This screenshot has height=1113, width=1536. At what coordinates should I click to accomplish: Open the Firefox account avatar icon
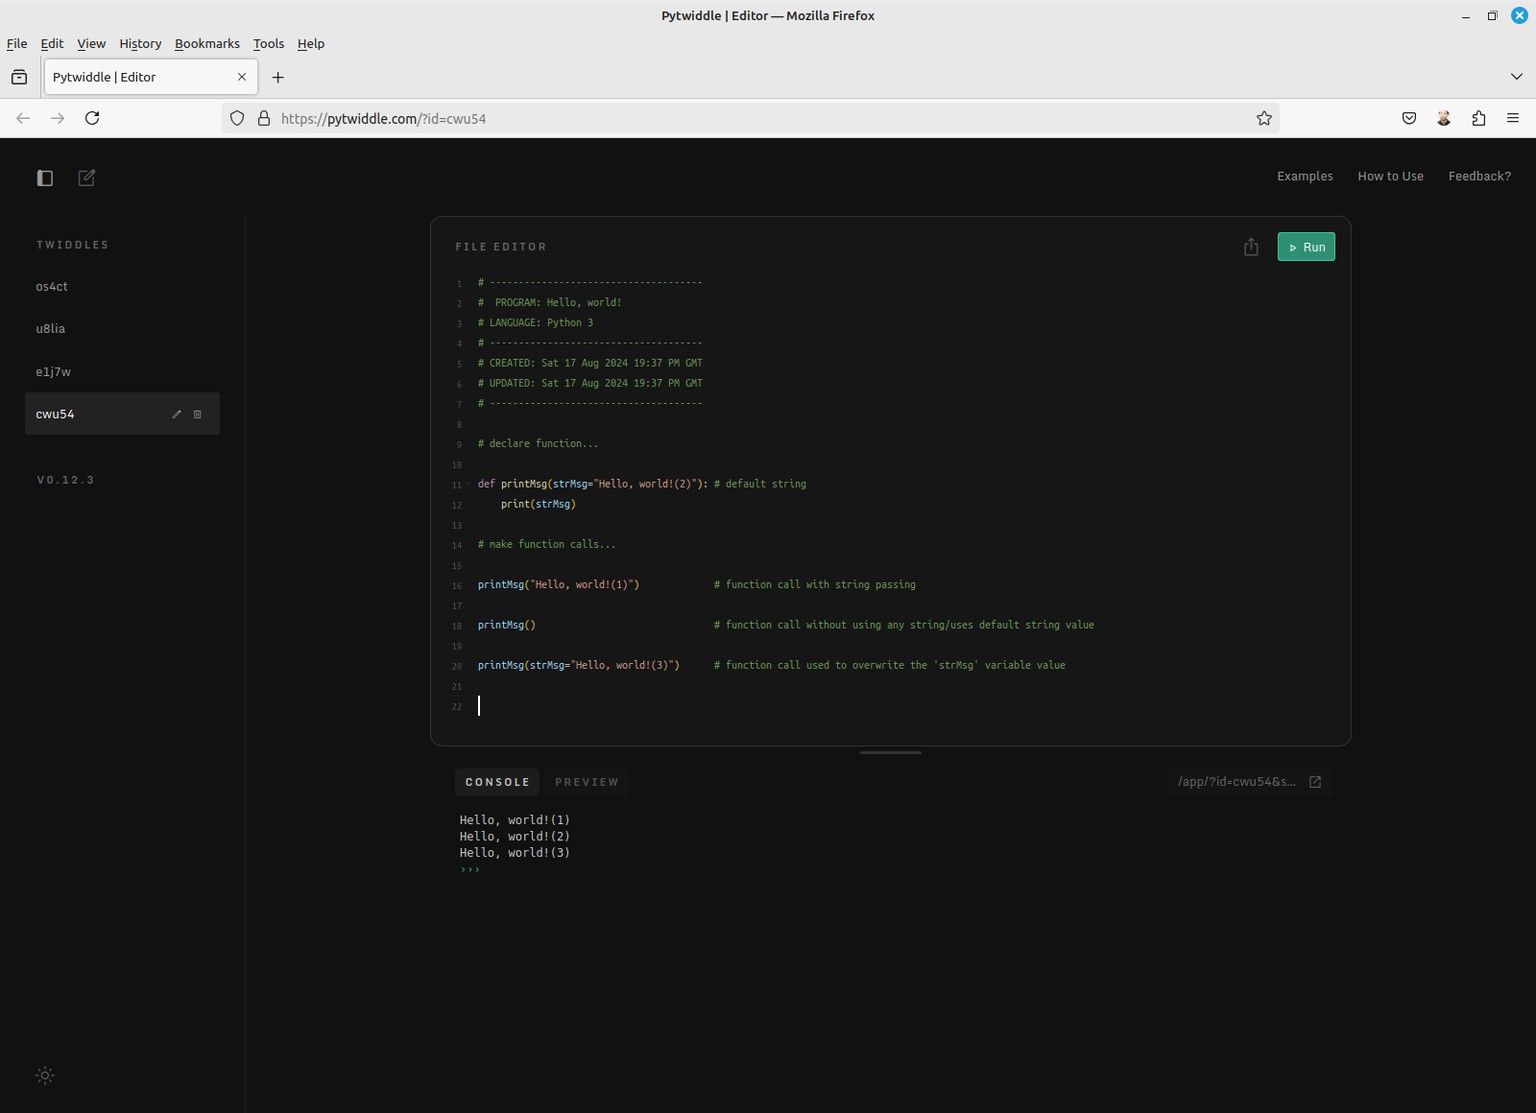1444,118
